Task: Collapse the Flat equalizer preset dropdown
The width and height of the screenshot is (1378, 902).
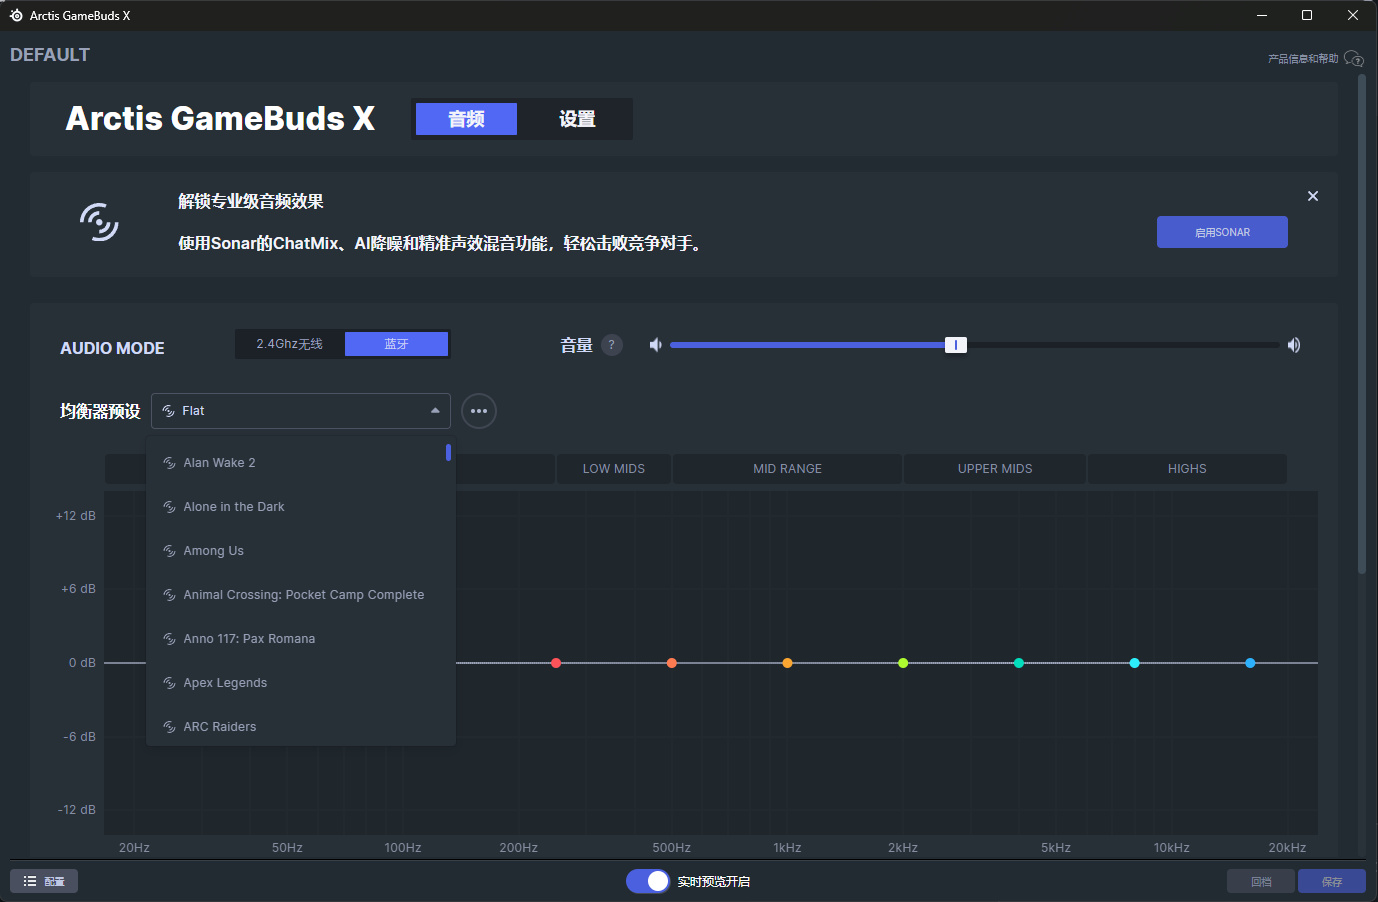Action: coord(301,411)
